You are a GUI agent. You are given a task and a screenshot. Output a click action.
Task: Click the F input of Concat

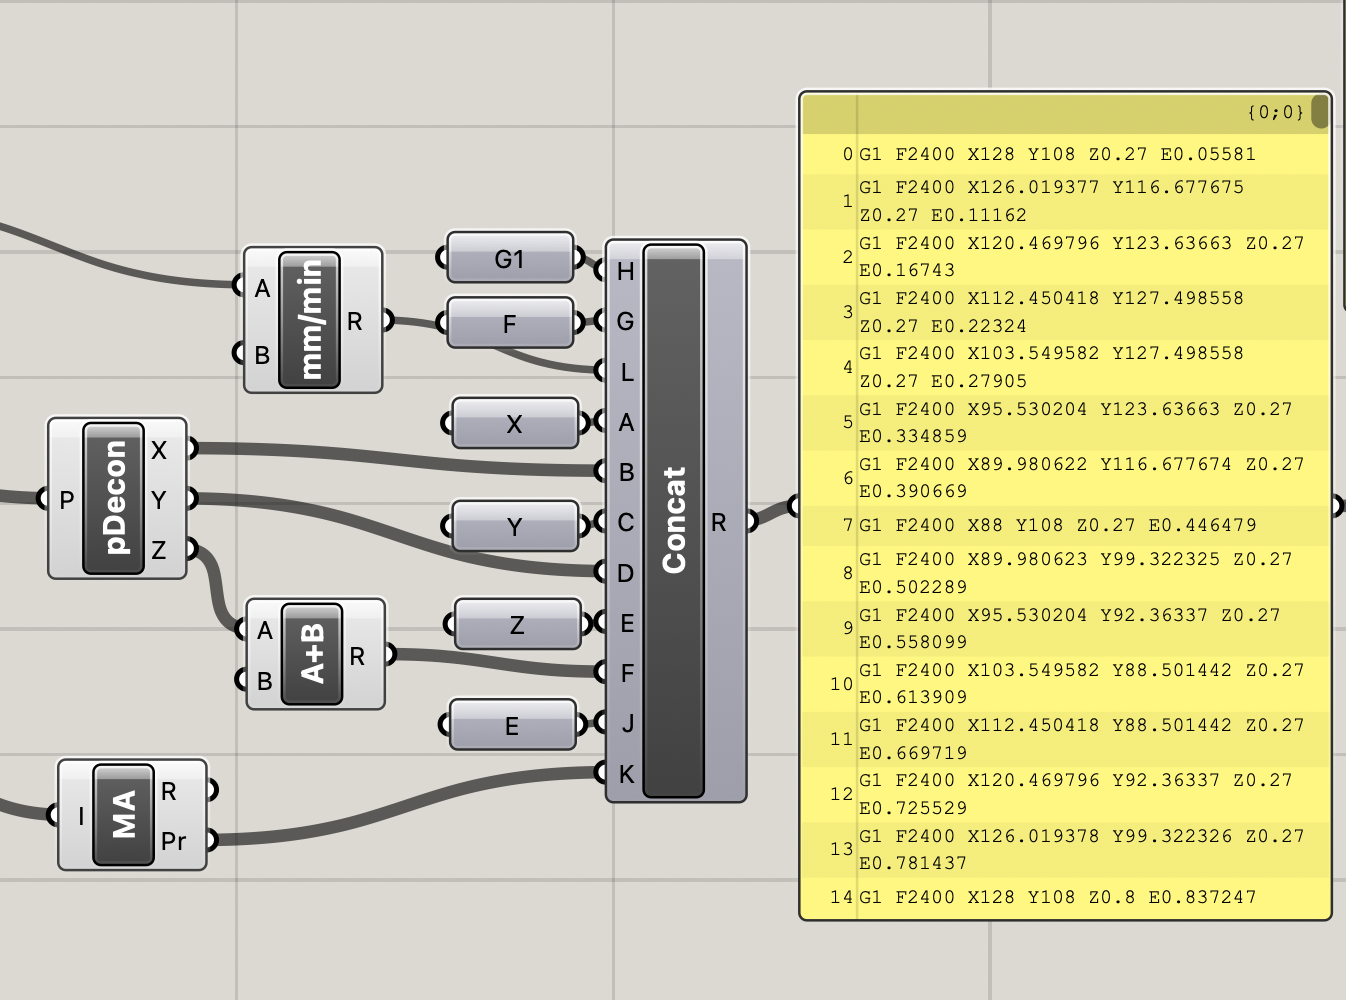pyautogui.click(x=626, y=673)
